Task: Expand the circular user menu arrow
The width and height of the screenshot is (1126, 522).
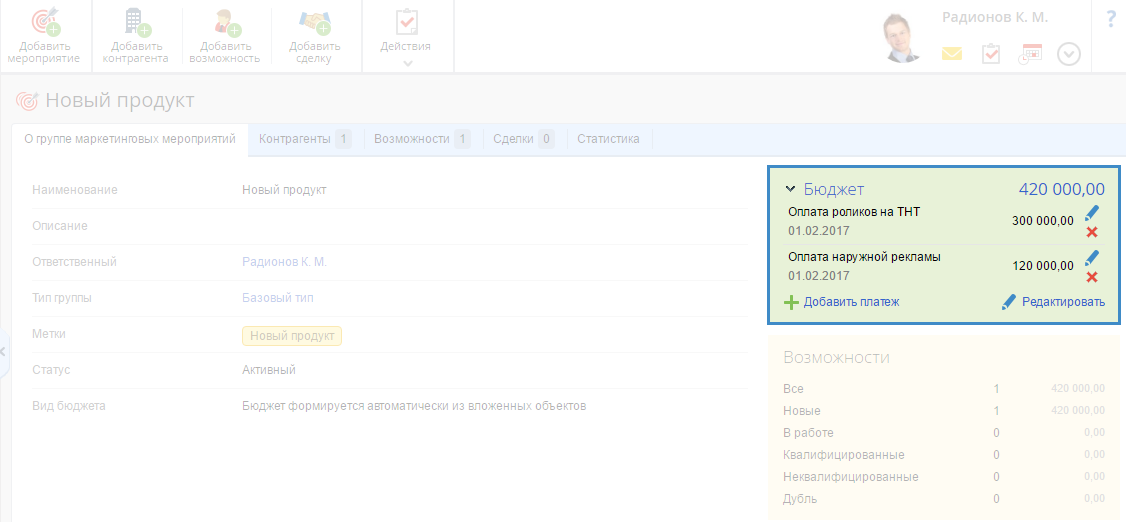Action: [1069, 54]
